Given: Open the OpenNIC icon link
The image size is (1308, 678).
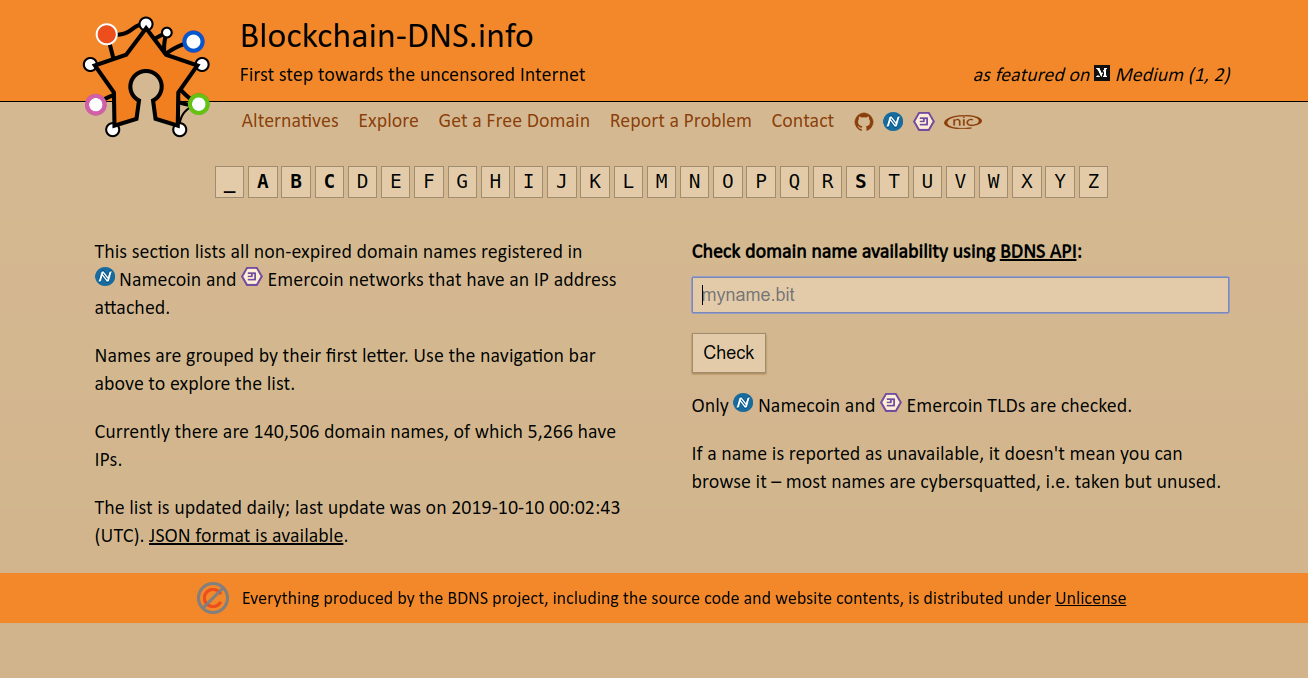Looking at the screenshot, I should (x=963, y=121).
